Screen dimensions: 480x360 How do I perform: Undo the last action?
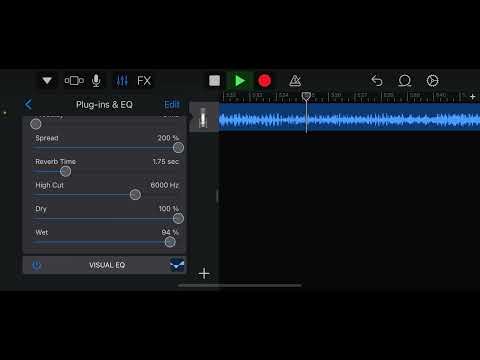tap(377, 81)
